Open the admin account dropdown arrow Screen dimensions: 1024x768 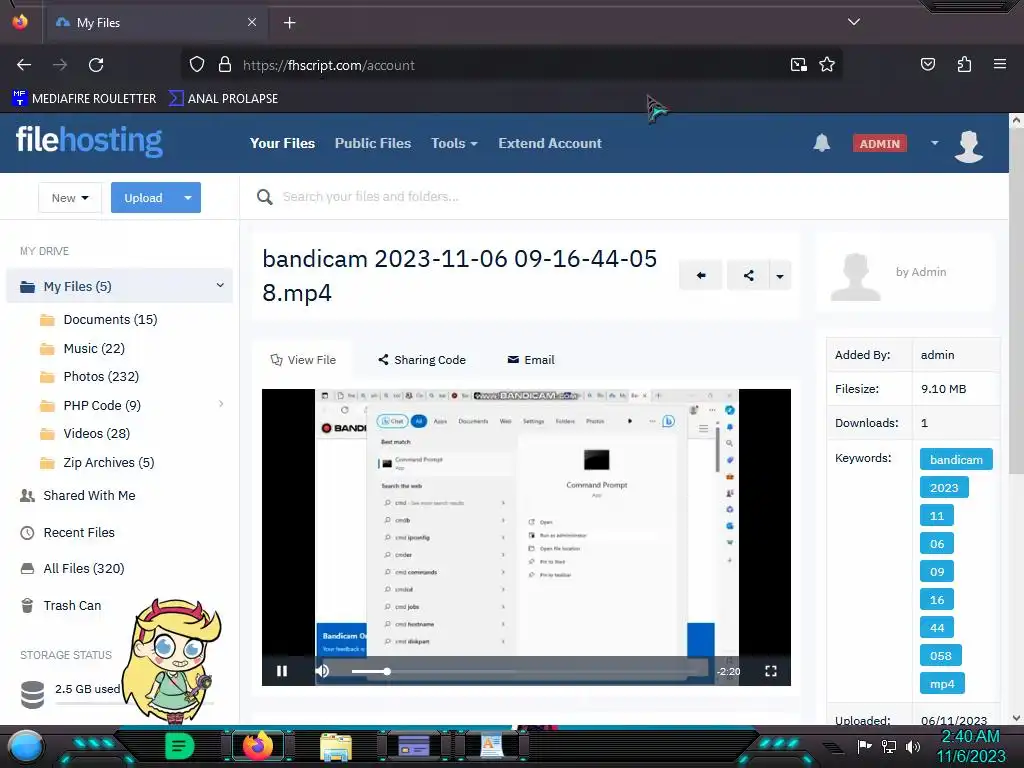935,143
